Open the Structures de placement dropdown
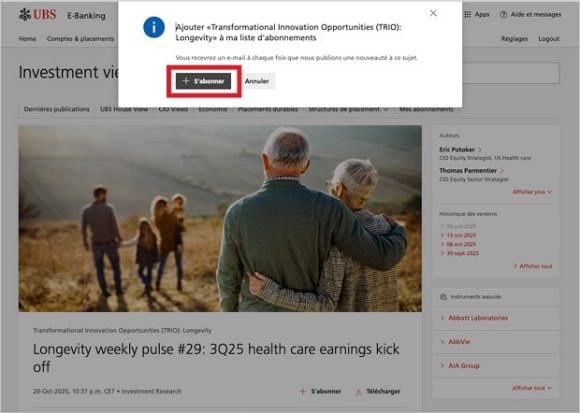Viewport: 580px width, 413px height. 348,109
